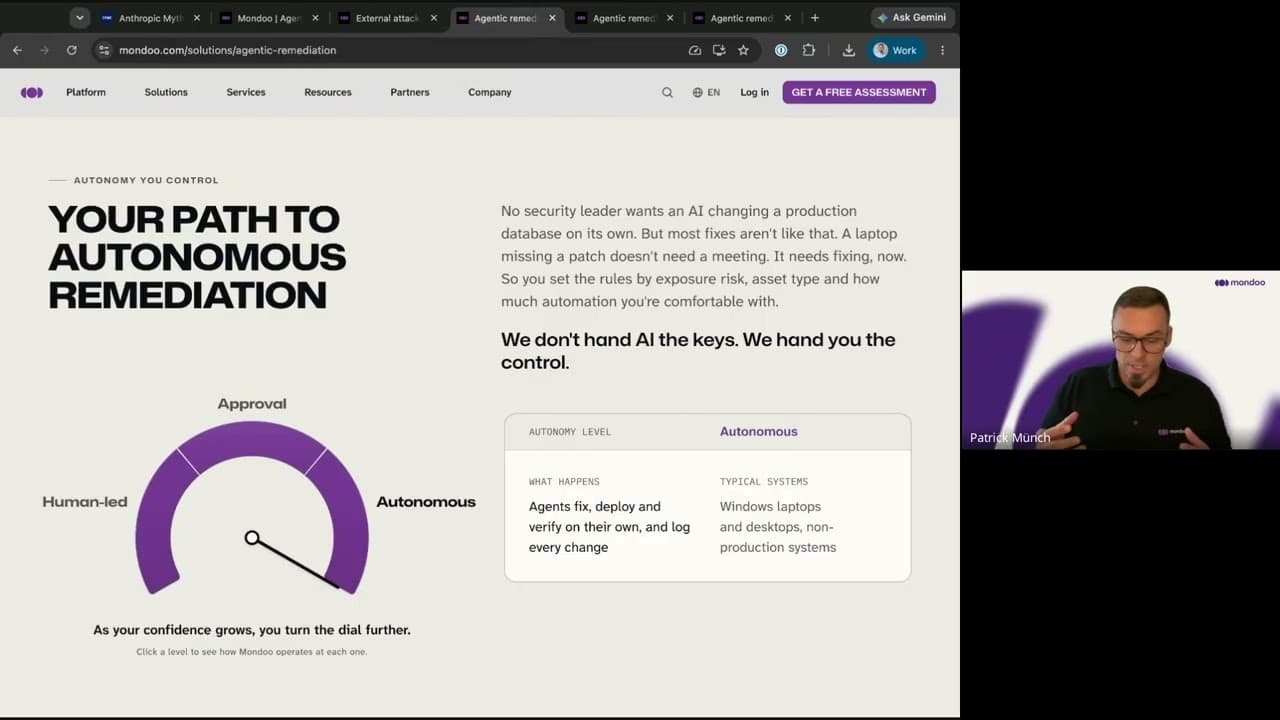The height and width of the screenshot is (720, 1280).
Task: Open the Resources menu
Action: pos(328,92)
